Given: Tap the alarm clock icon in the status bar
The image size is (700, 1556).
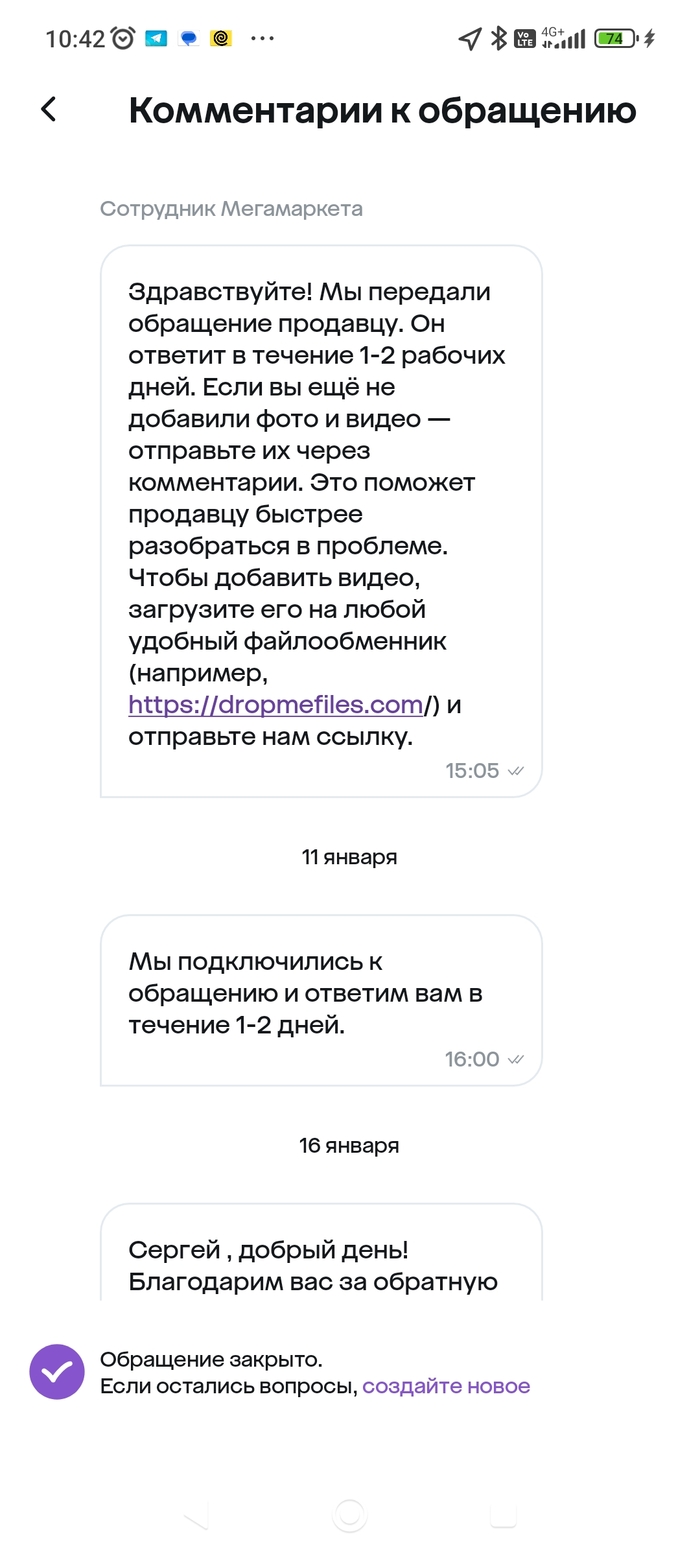Looking at the screenshot, I should (x=120, y=38).
